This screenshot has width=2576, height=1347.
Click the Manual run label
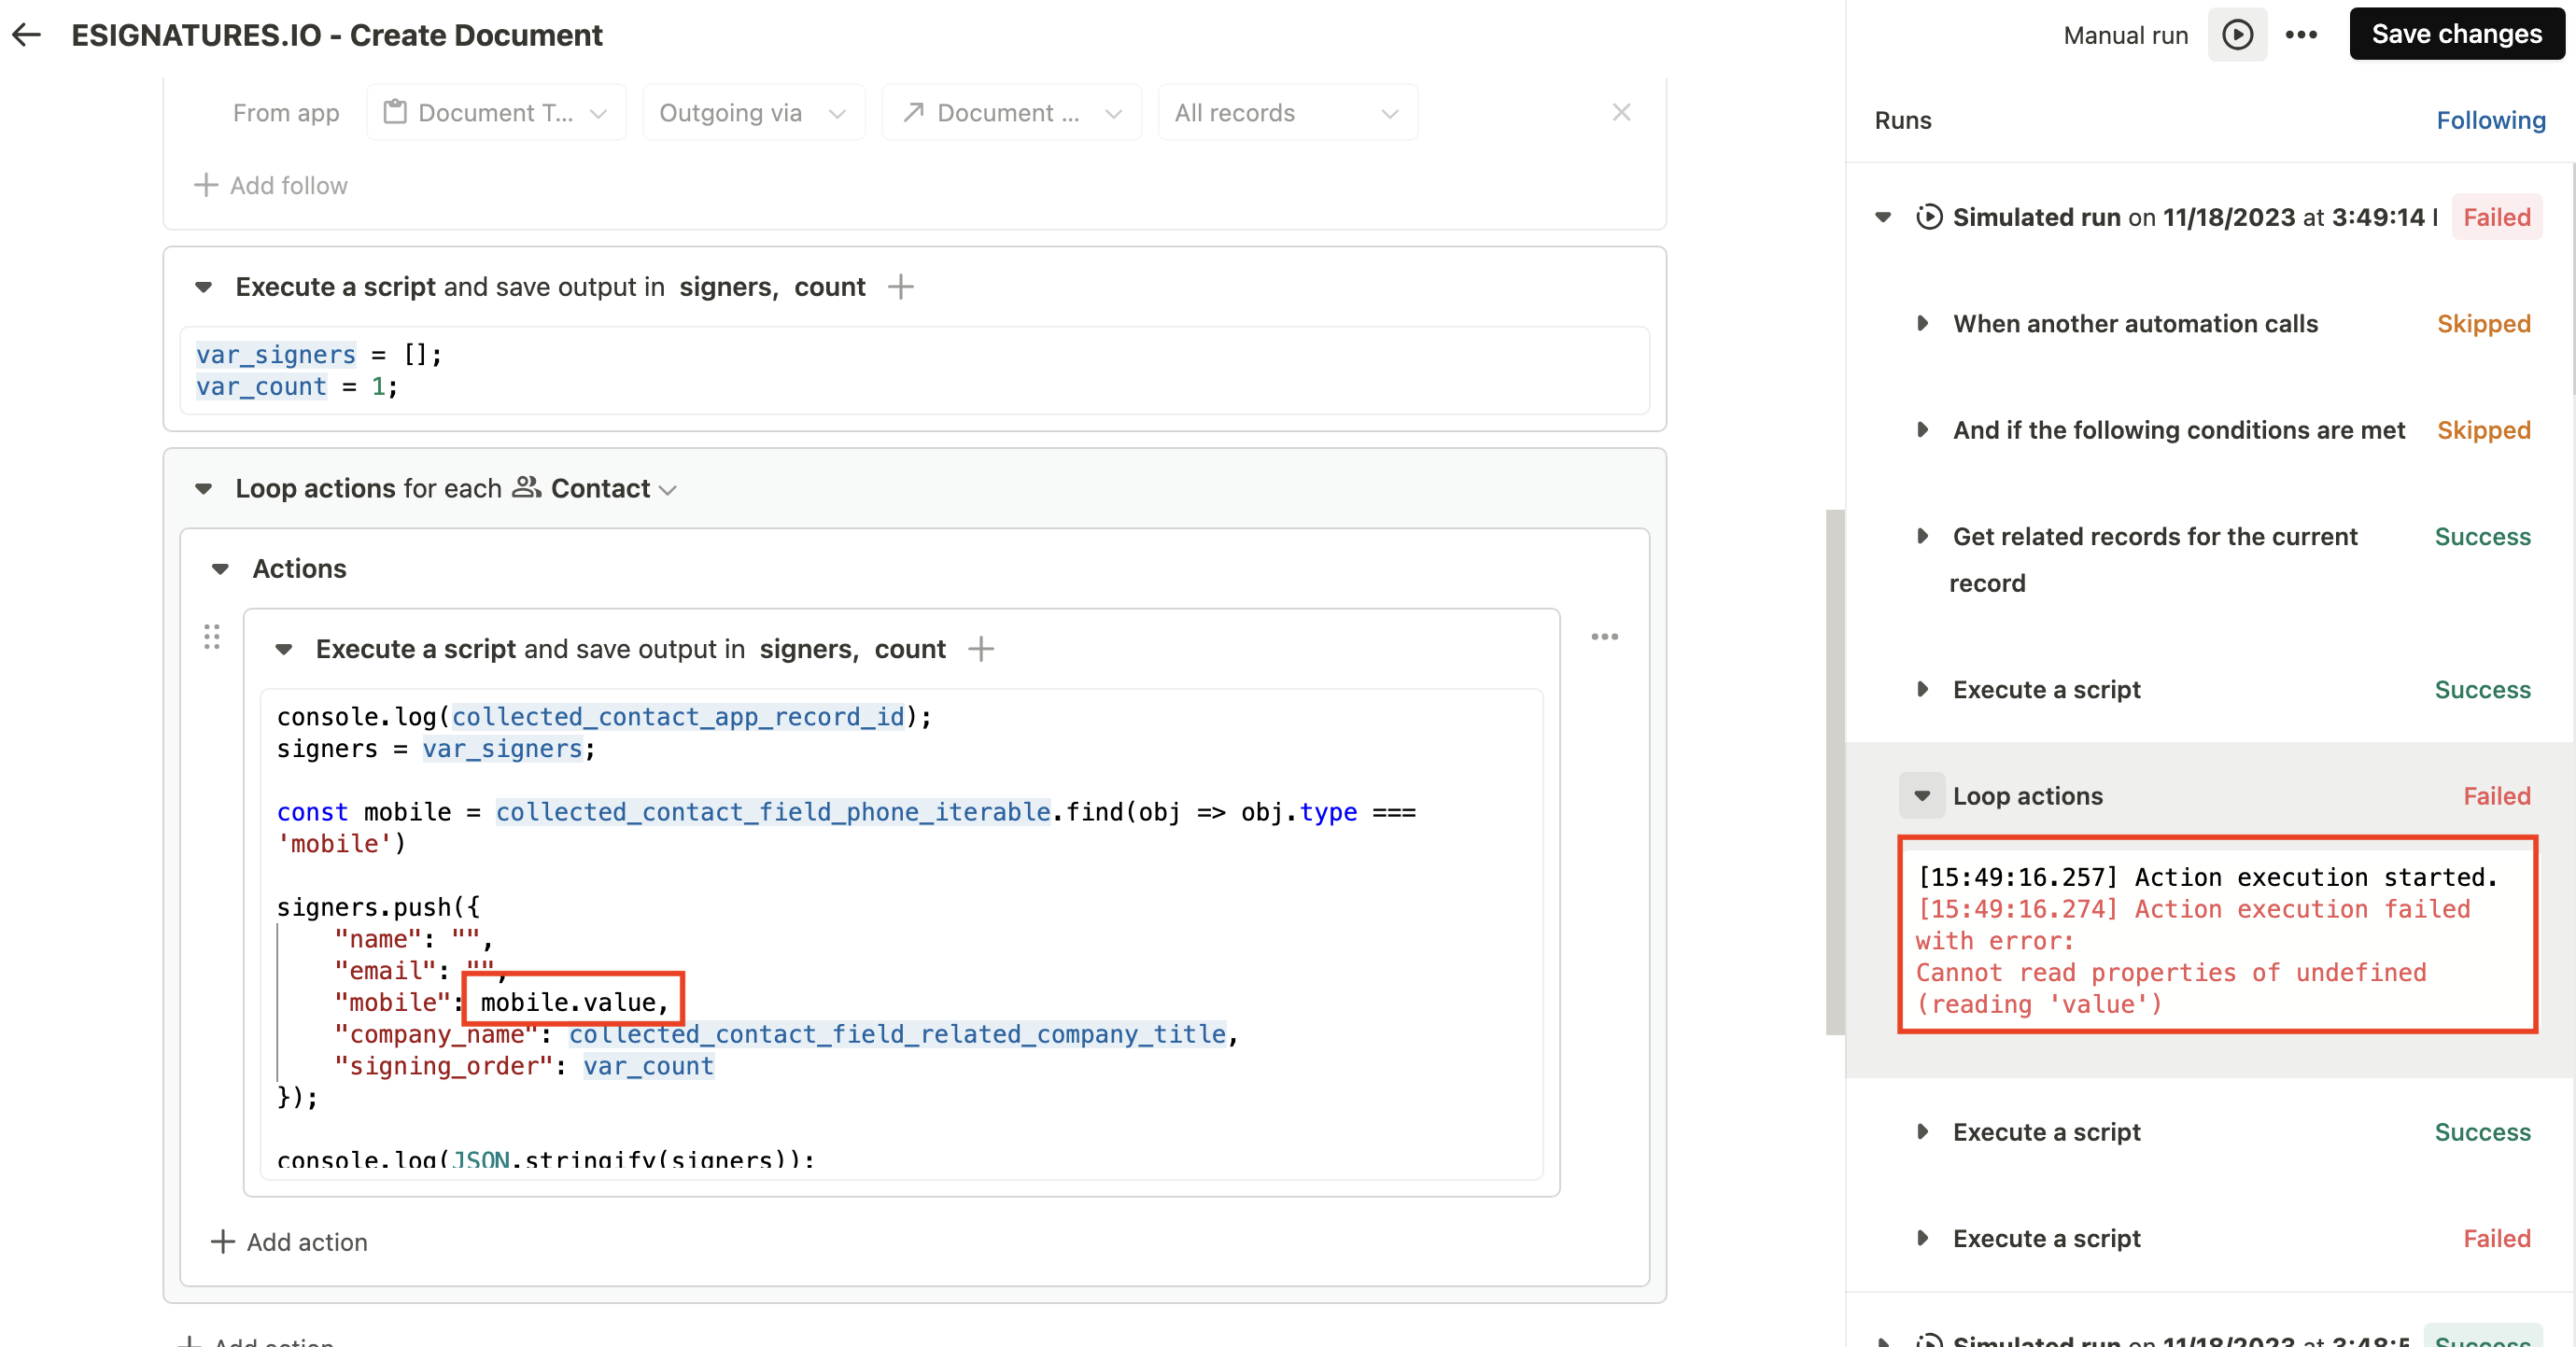click(x=2125, y=35)
